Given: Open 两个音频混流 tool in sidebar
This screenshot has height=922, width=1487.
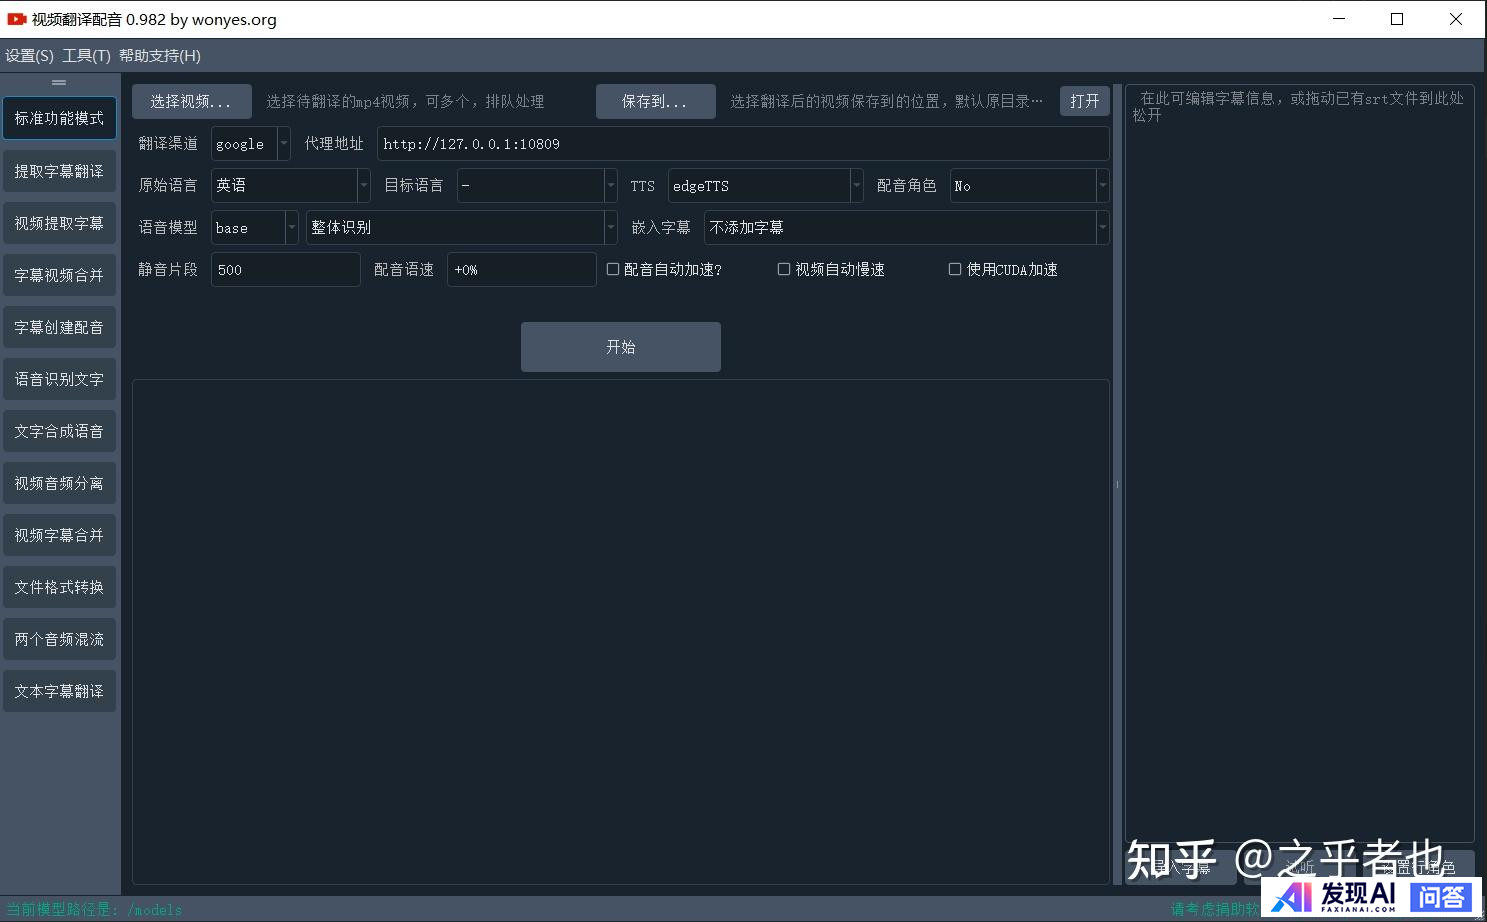Looking at the screenshot, I should tap(59, 639).
